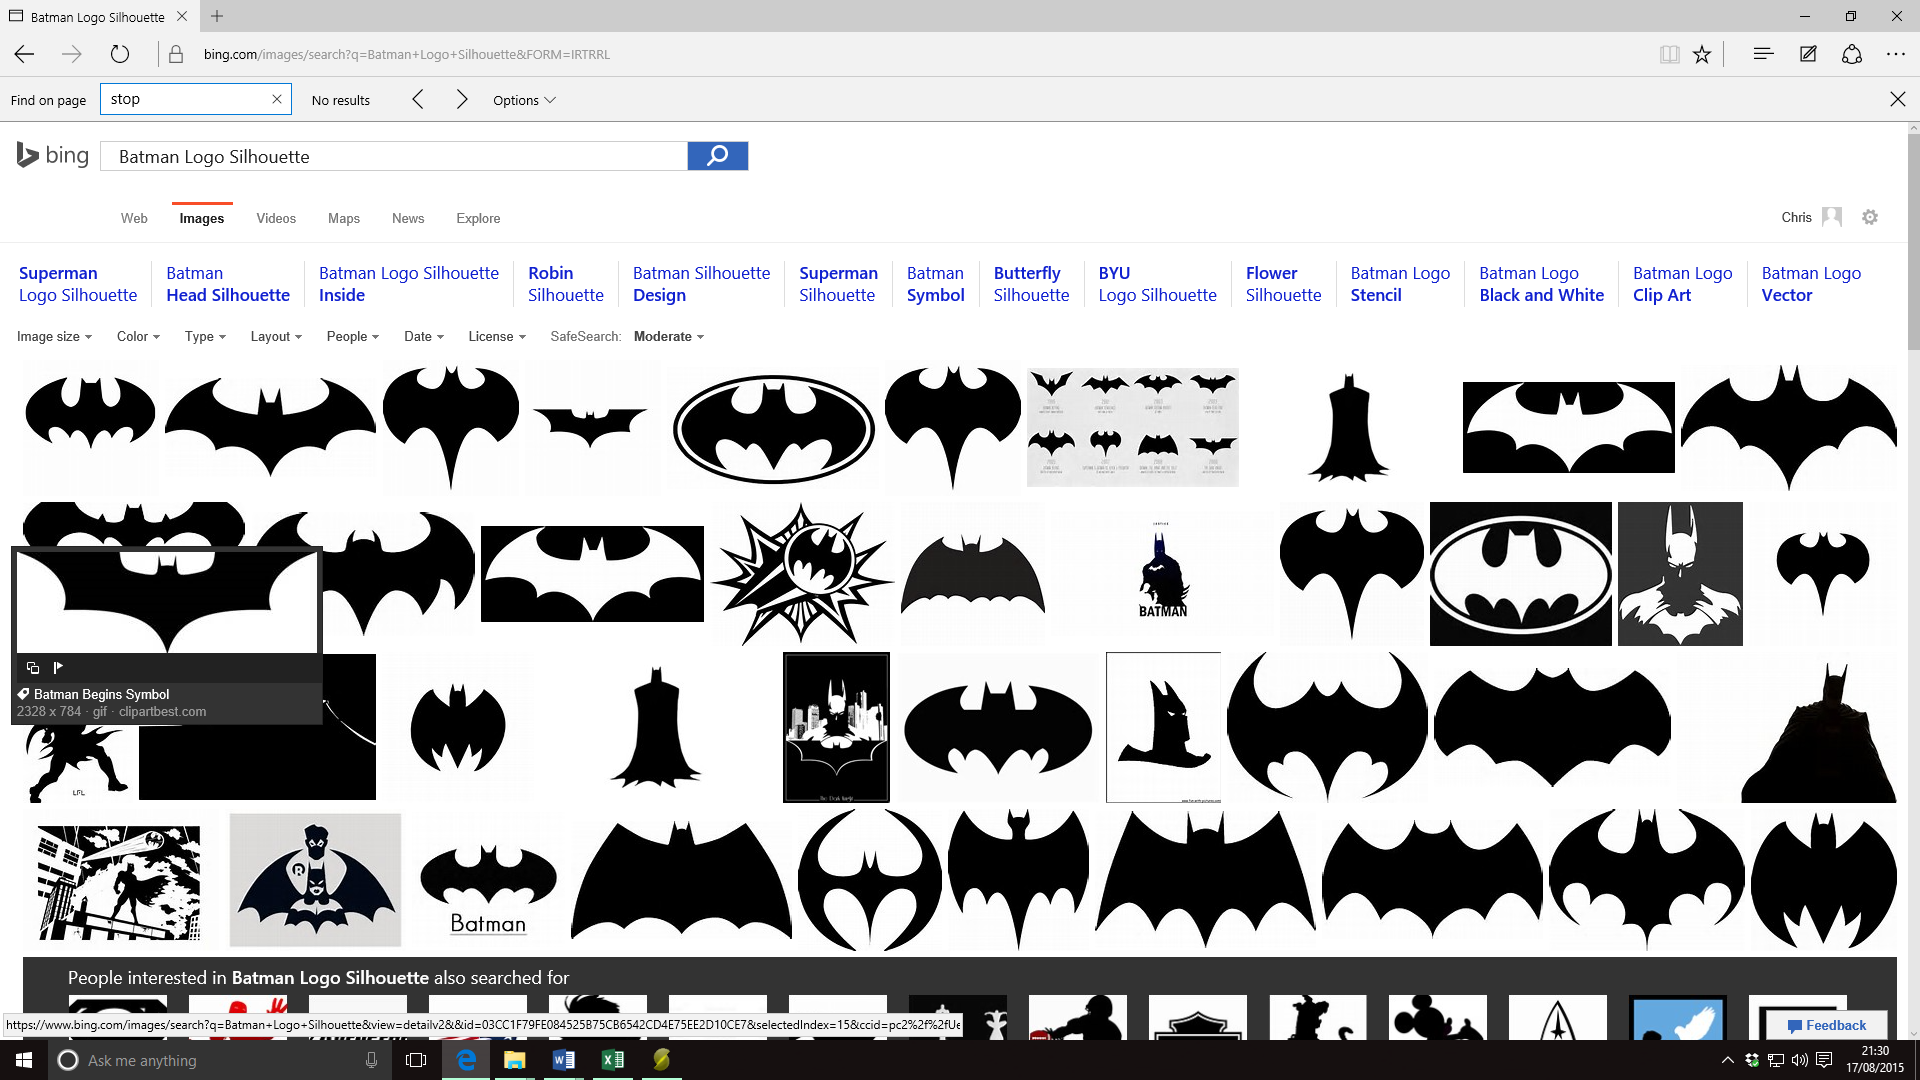Open the volume control in tray

[1799, 1060]
